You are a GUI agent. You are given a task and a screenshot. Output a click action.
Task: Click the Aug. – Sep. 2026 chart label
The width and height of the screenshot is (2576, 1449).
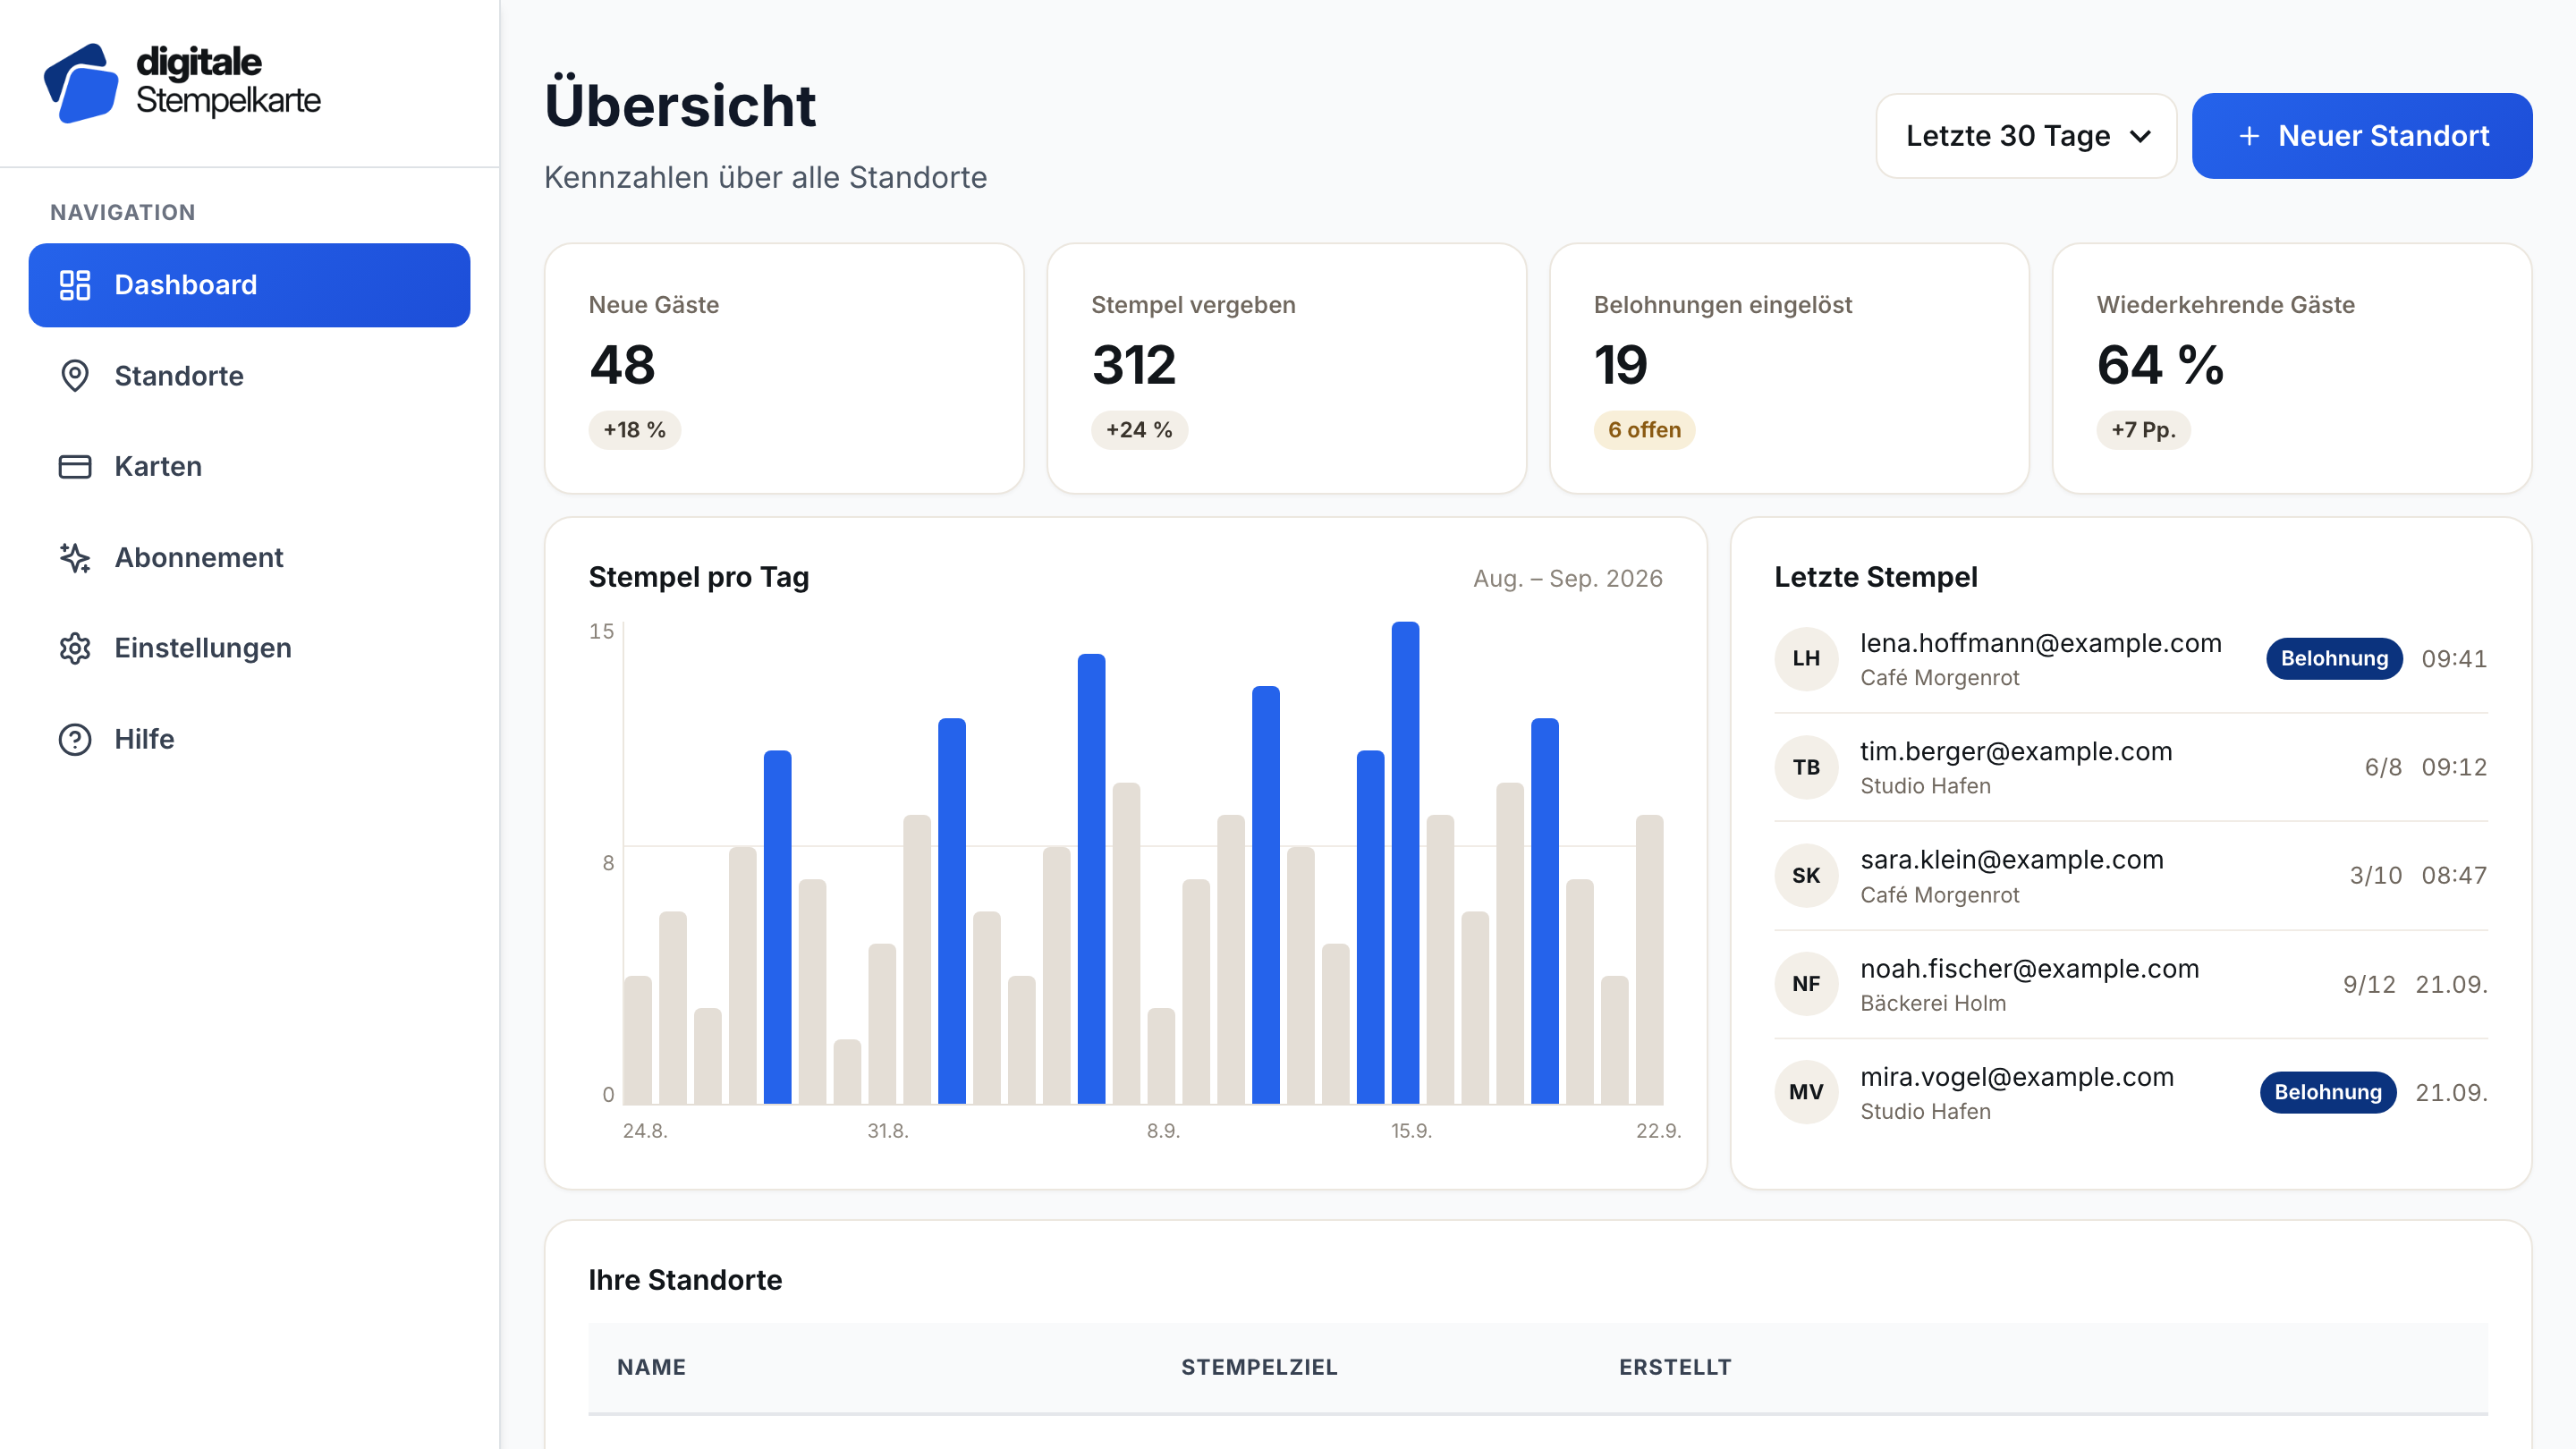click(x=1567, y=579)
